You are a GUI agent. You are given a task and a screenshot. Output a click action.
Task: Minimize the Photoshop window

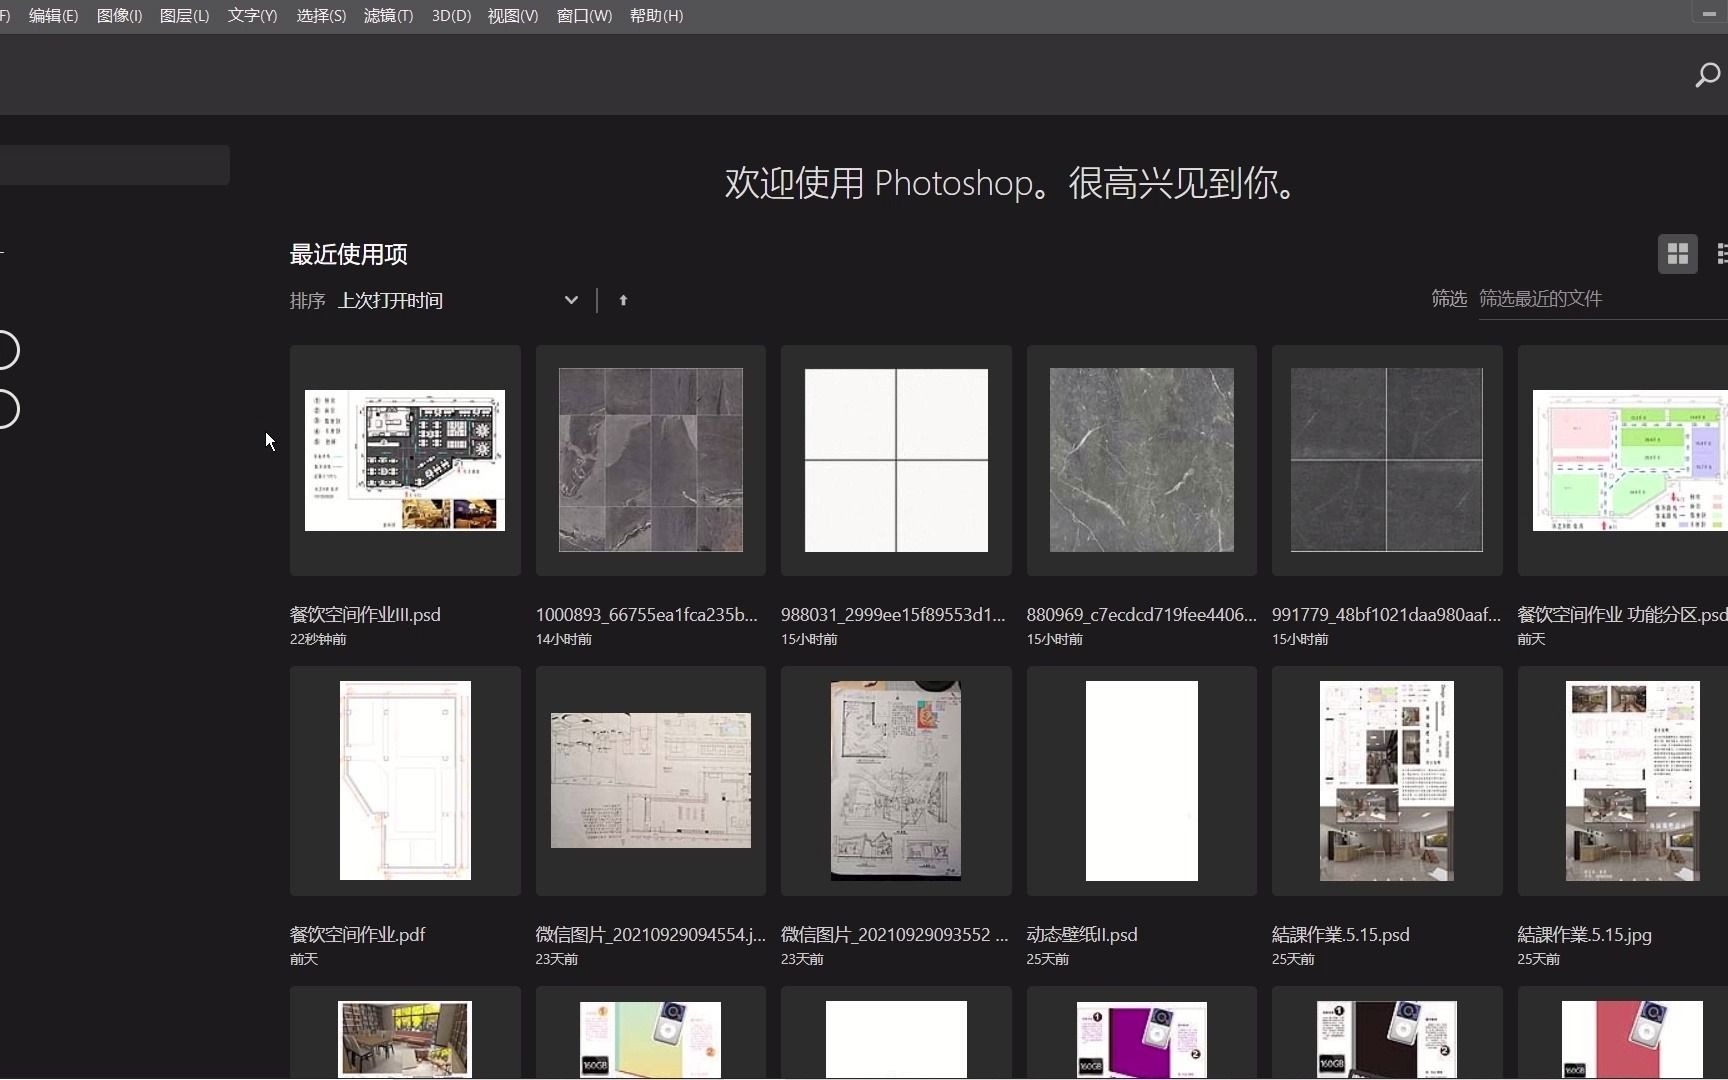[x=1708, y=14]
